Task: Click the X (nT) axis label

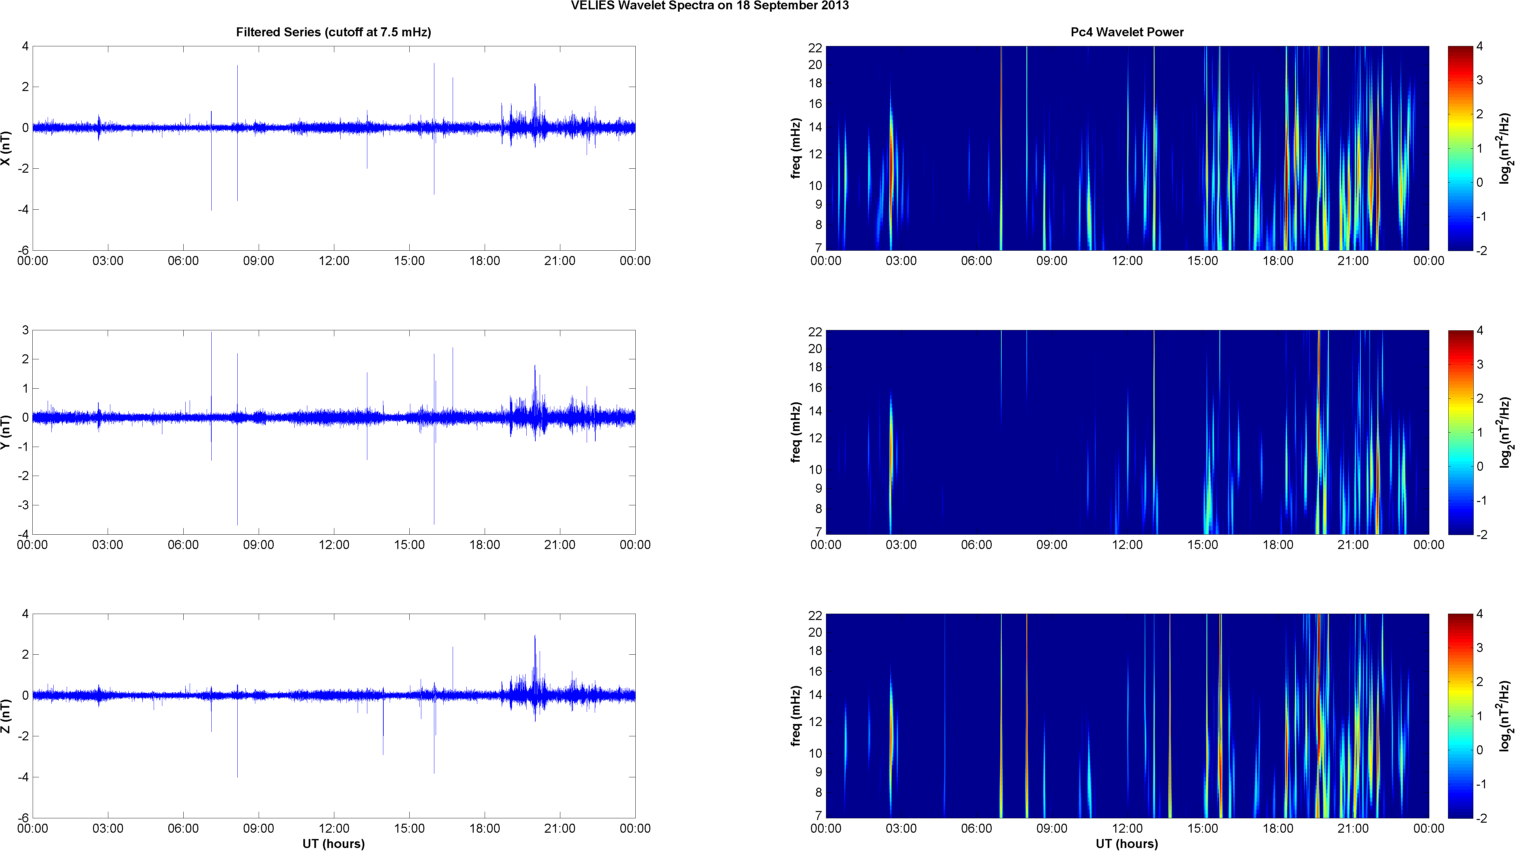Action: tap(6, 148)
